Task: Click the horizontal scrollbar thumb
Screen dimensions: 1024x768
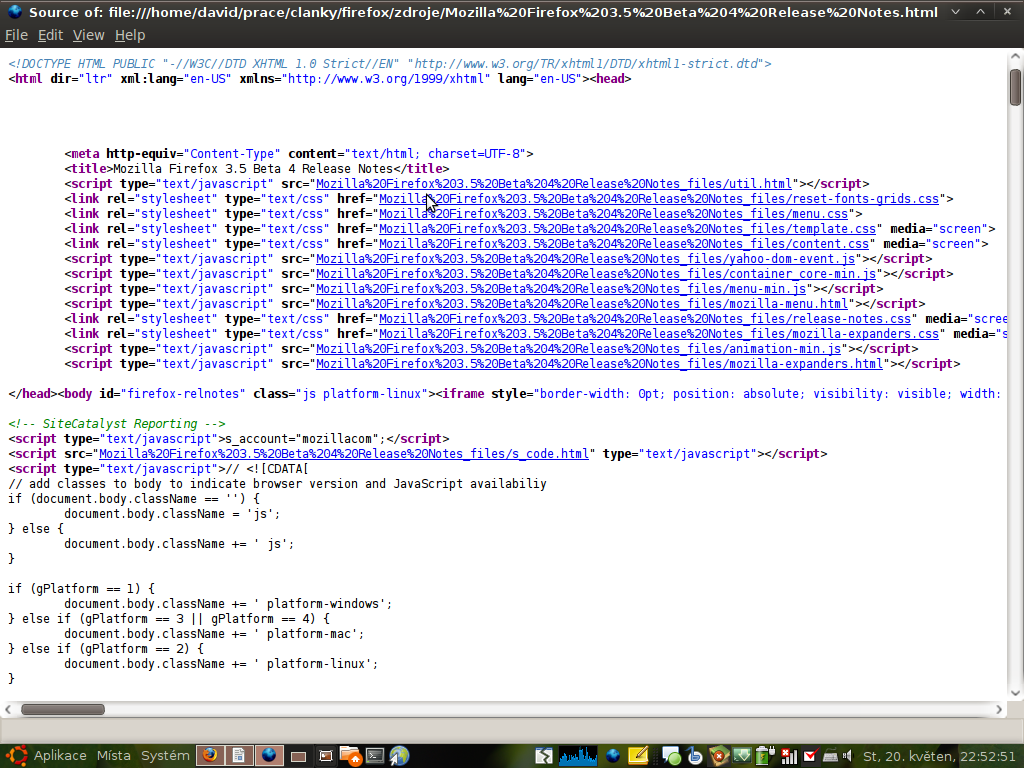Action: click(x=63, y=709)
